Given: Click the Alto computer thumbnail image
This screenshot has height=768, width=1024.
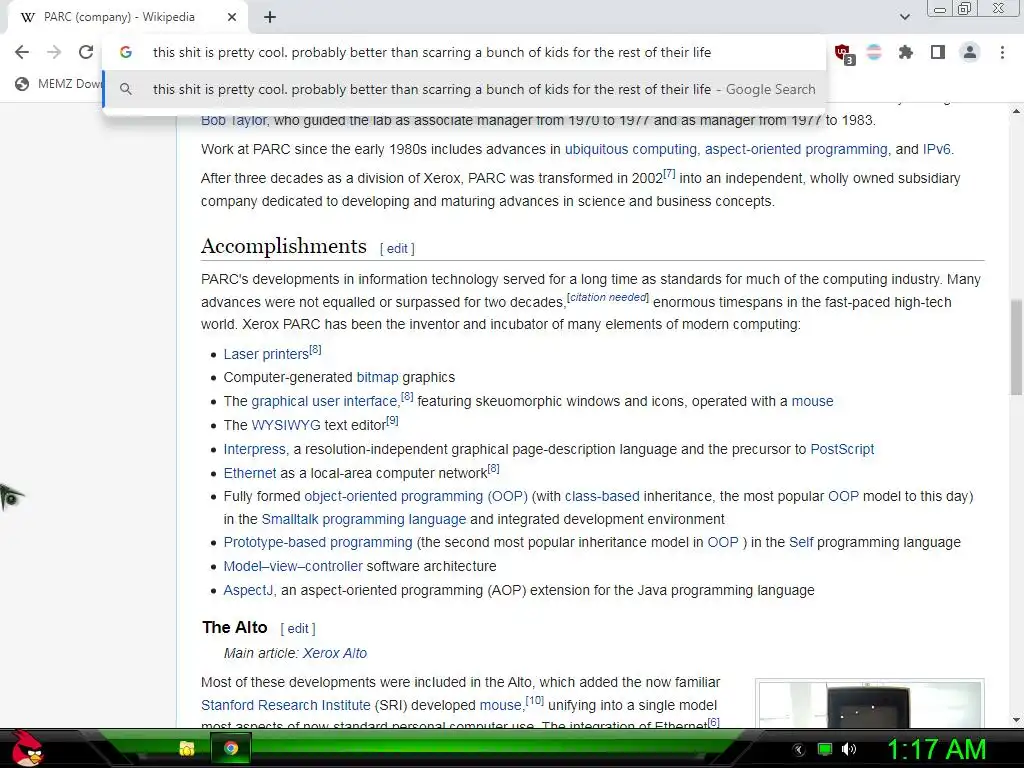Looking at the screenshot, I should [x=869, y=704].
